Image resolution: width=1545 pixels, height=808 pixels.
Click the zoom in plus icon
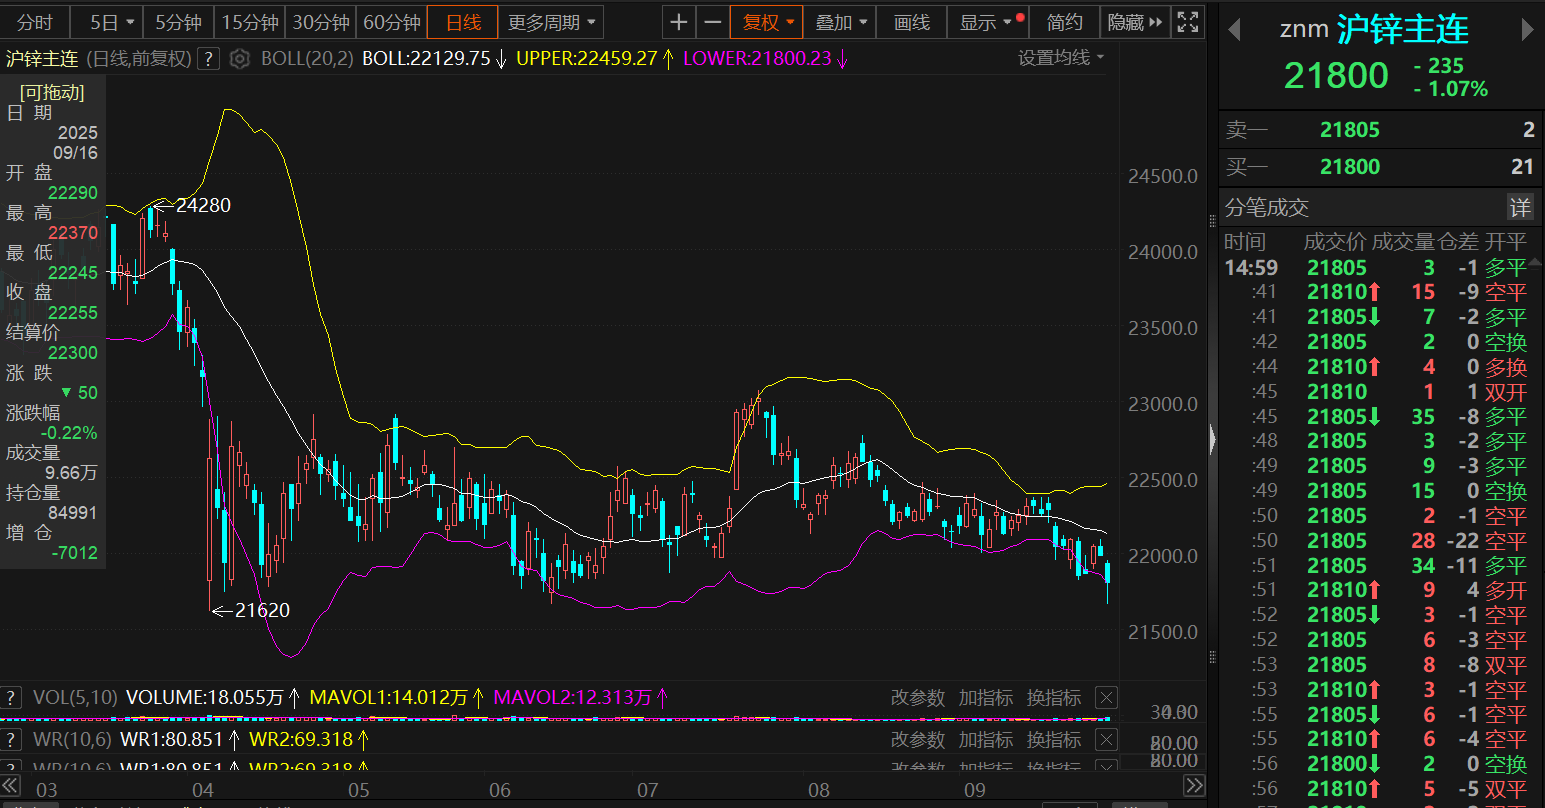click(679, 22)
